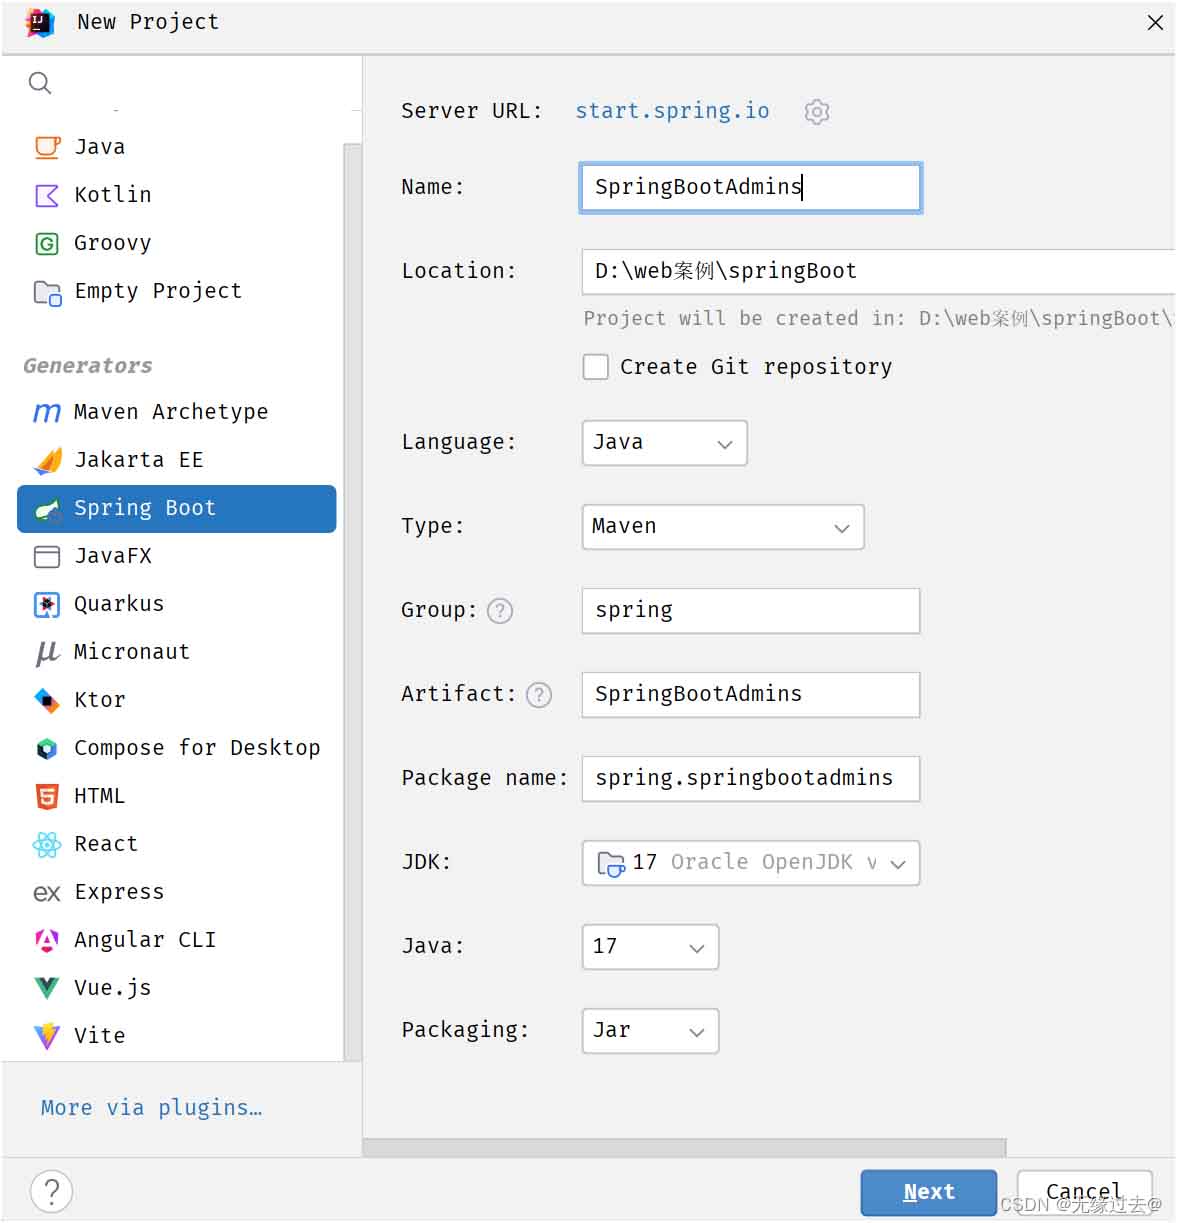Enable Create Git repository checkbox
The width and height of the screenshot is (1177, 1223).
click(x=596, y=367)
